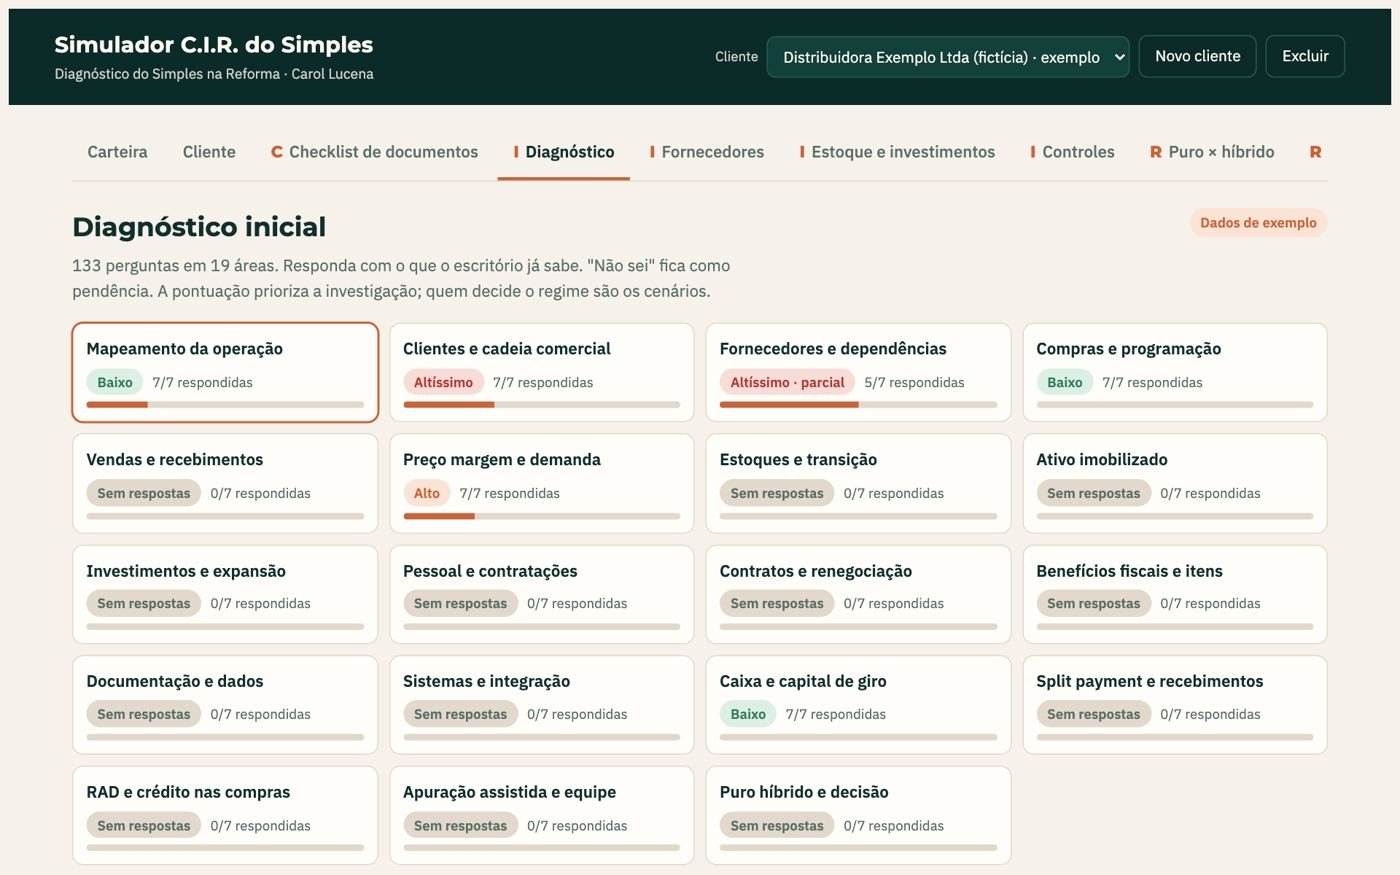Open the Preço margem e demanda card

pyautogui.click(x=542, y=483)
